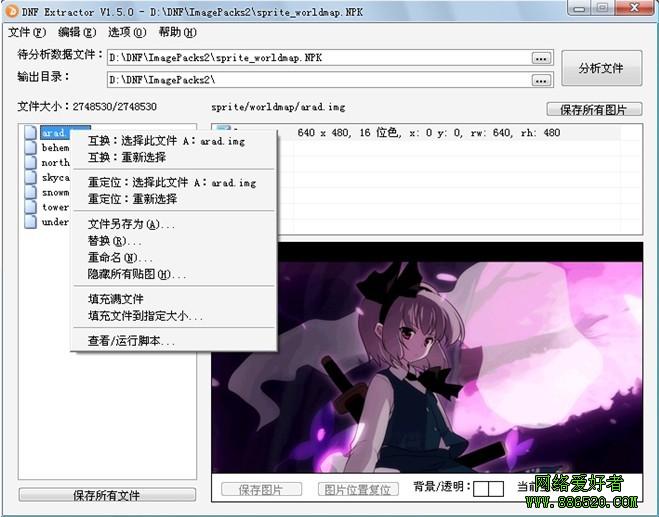Select the under file entry

tap(55, 222)
